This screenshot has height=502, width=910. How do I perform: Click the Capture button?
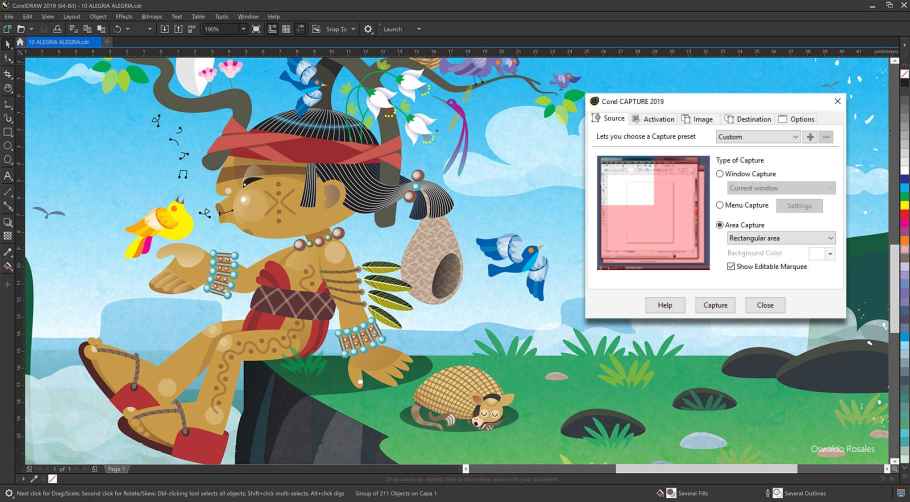715,305
